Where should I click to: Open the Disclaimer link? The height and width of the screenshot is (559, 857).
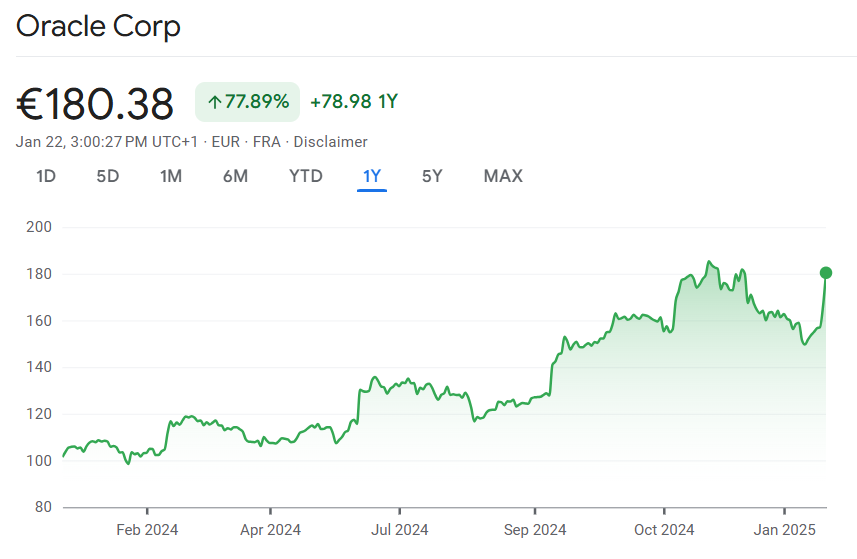[330, 142]
